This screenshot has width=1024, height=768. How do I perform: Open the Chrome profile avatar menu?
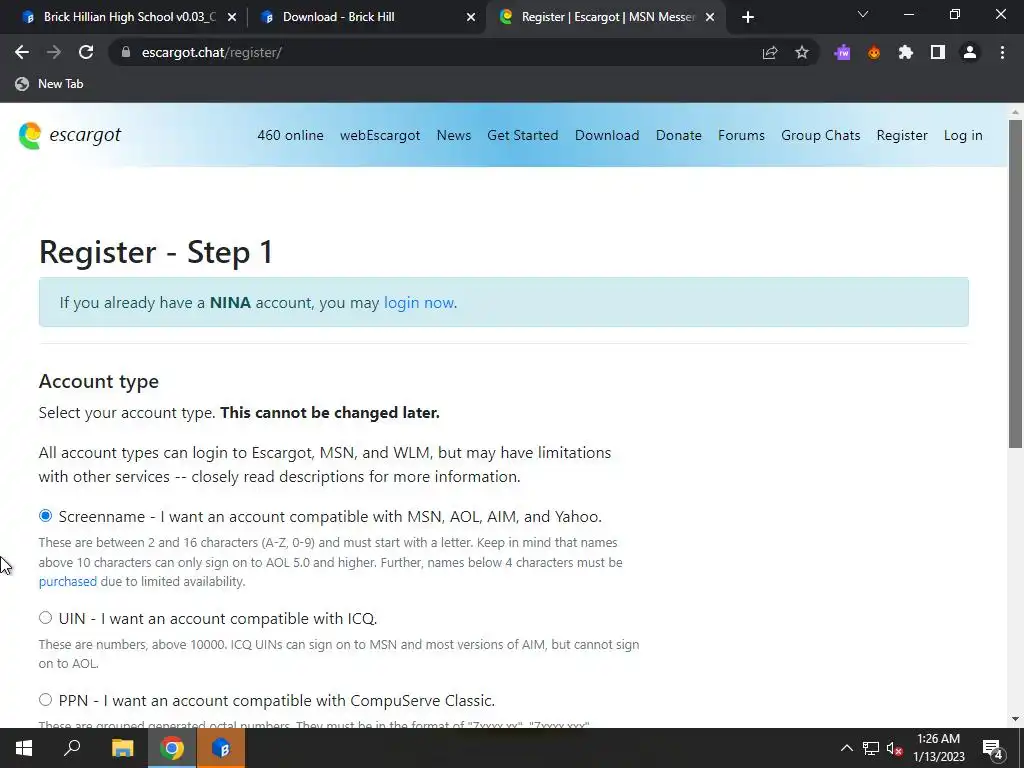coord(970,53)
